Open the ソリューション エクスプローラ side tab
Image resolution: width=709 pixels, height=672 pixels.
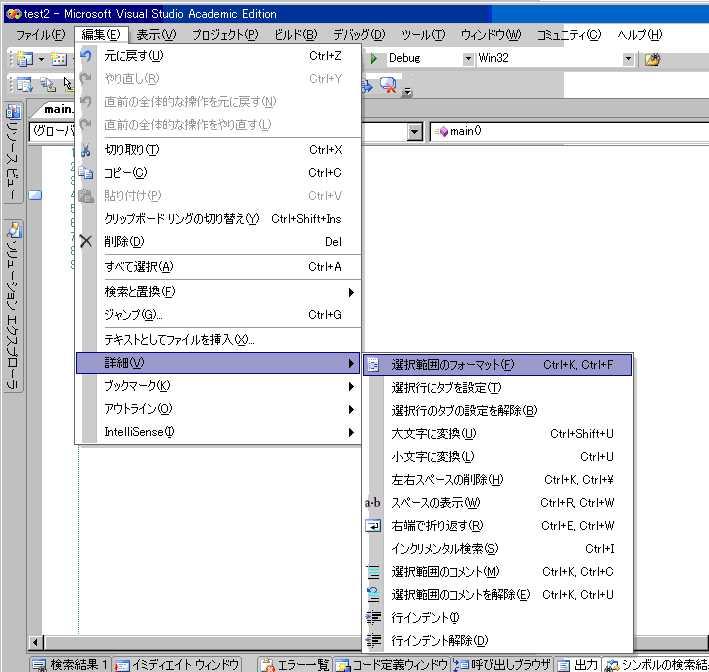(13, 305)
